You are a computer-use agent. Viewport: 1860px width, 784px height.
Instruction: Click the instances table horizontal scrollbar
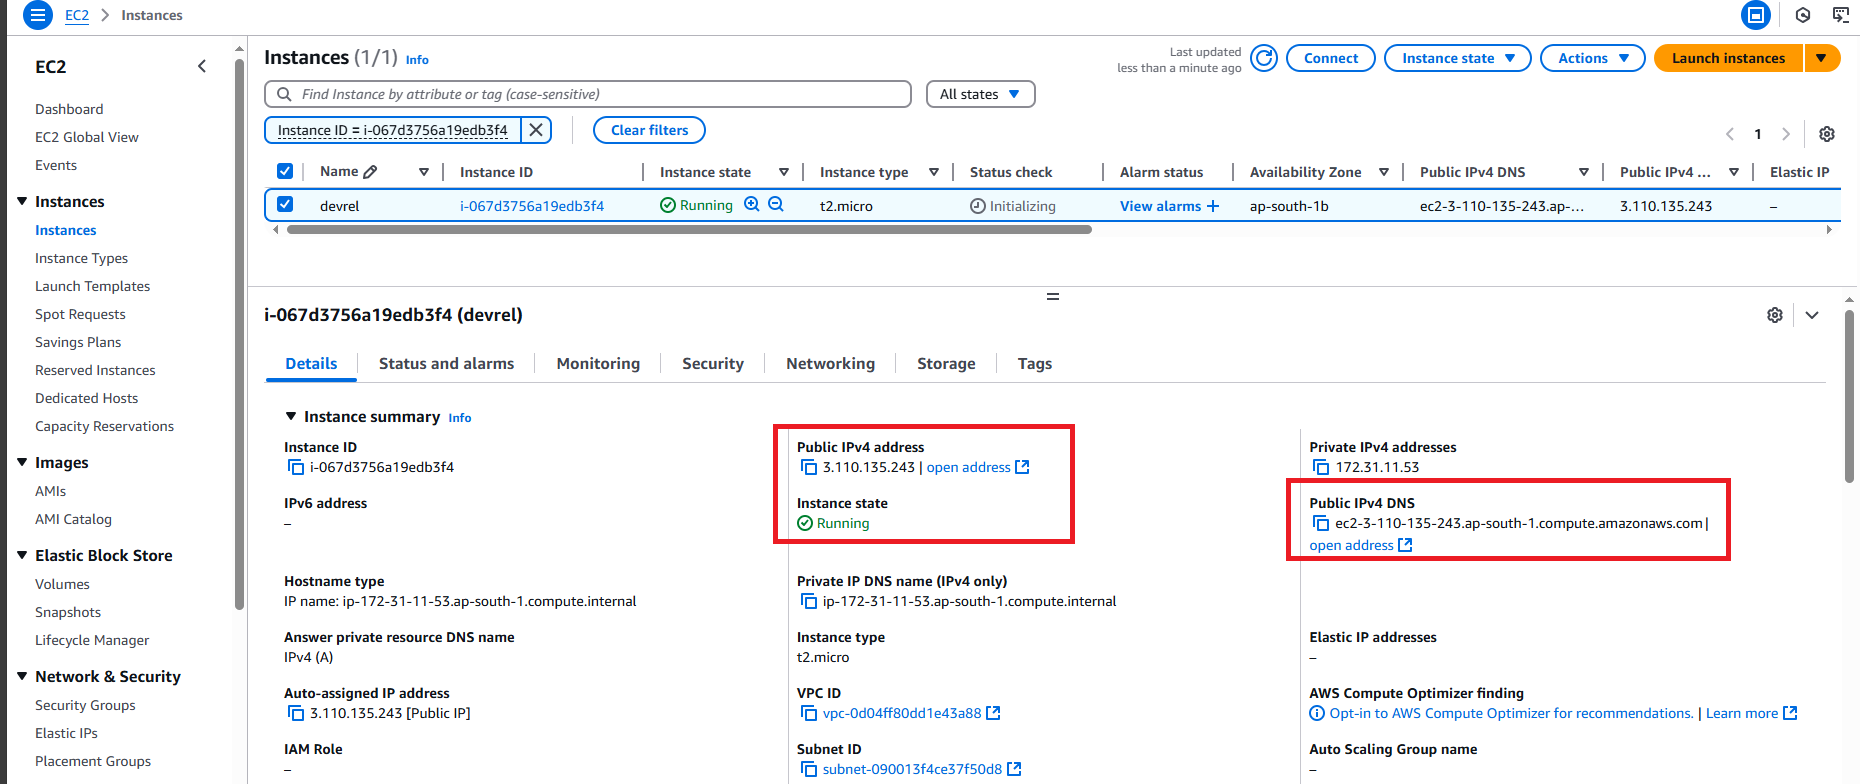689,229
